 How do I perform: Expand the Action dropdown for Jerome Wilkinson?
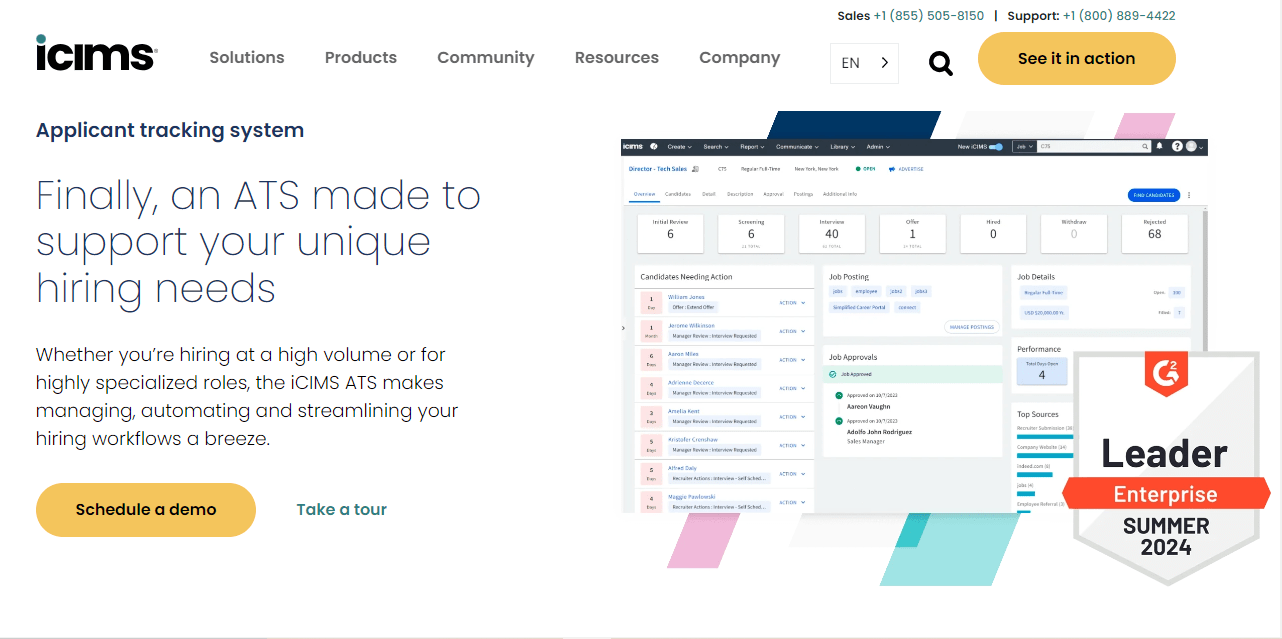click(792, 331)
